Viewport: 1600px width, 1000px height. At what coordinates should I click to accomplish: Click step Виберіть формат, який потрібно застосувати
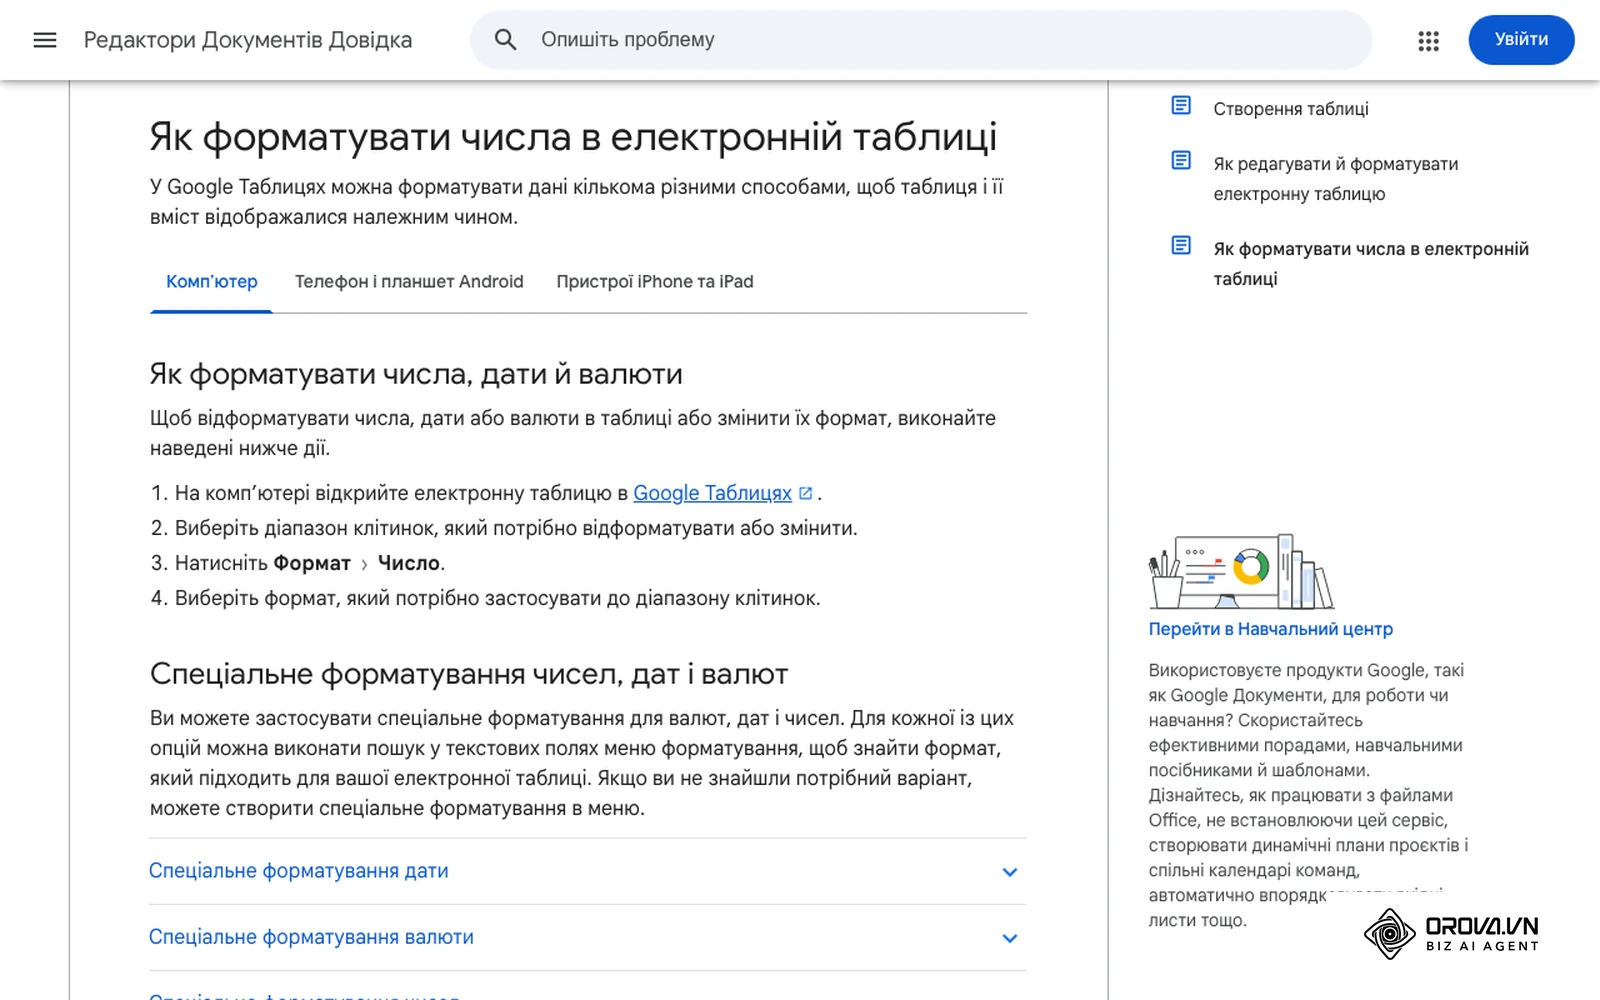coord(497,598)
